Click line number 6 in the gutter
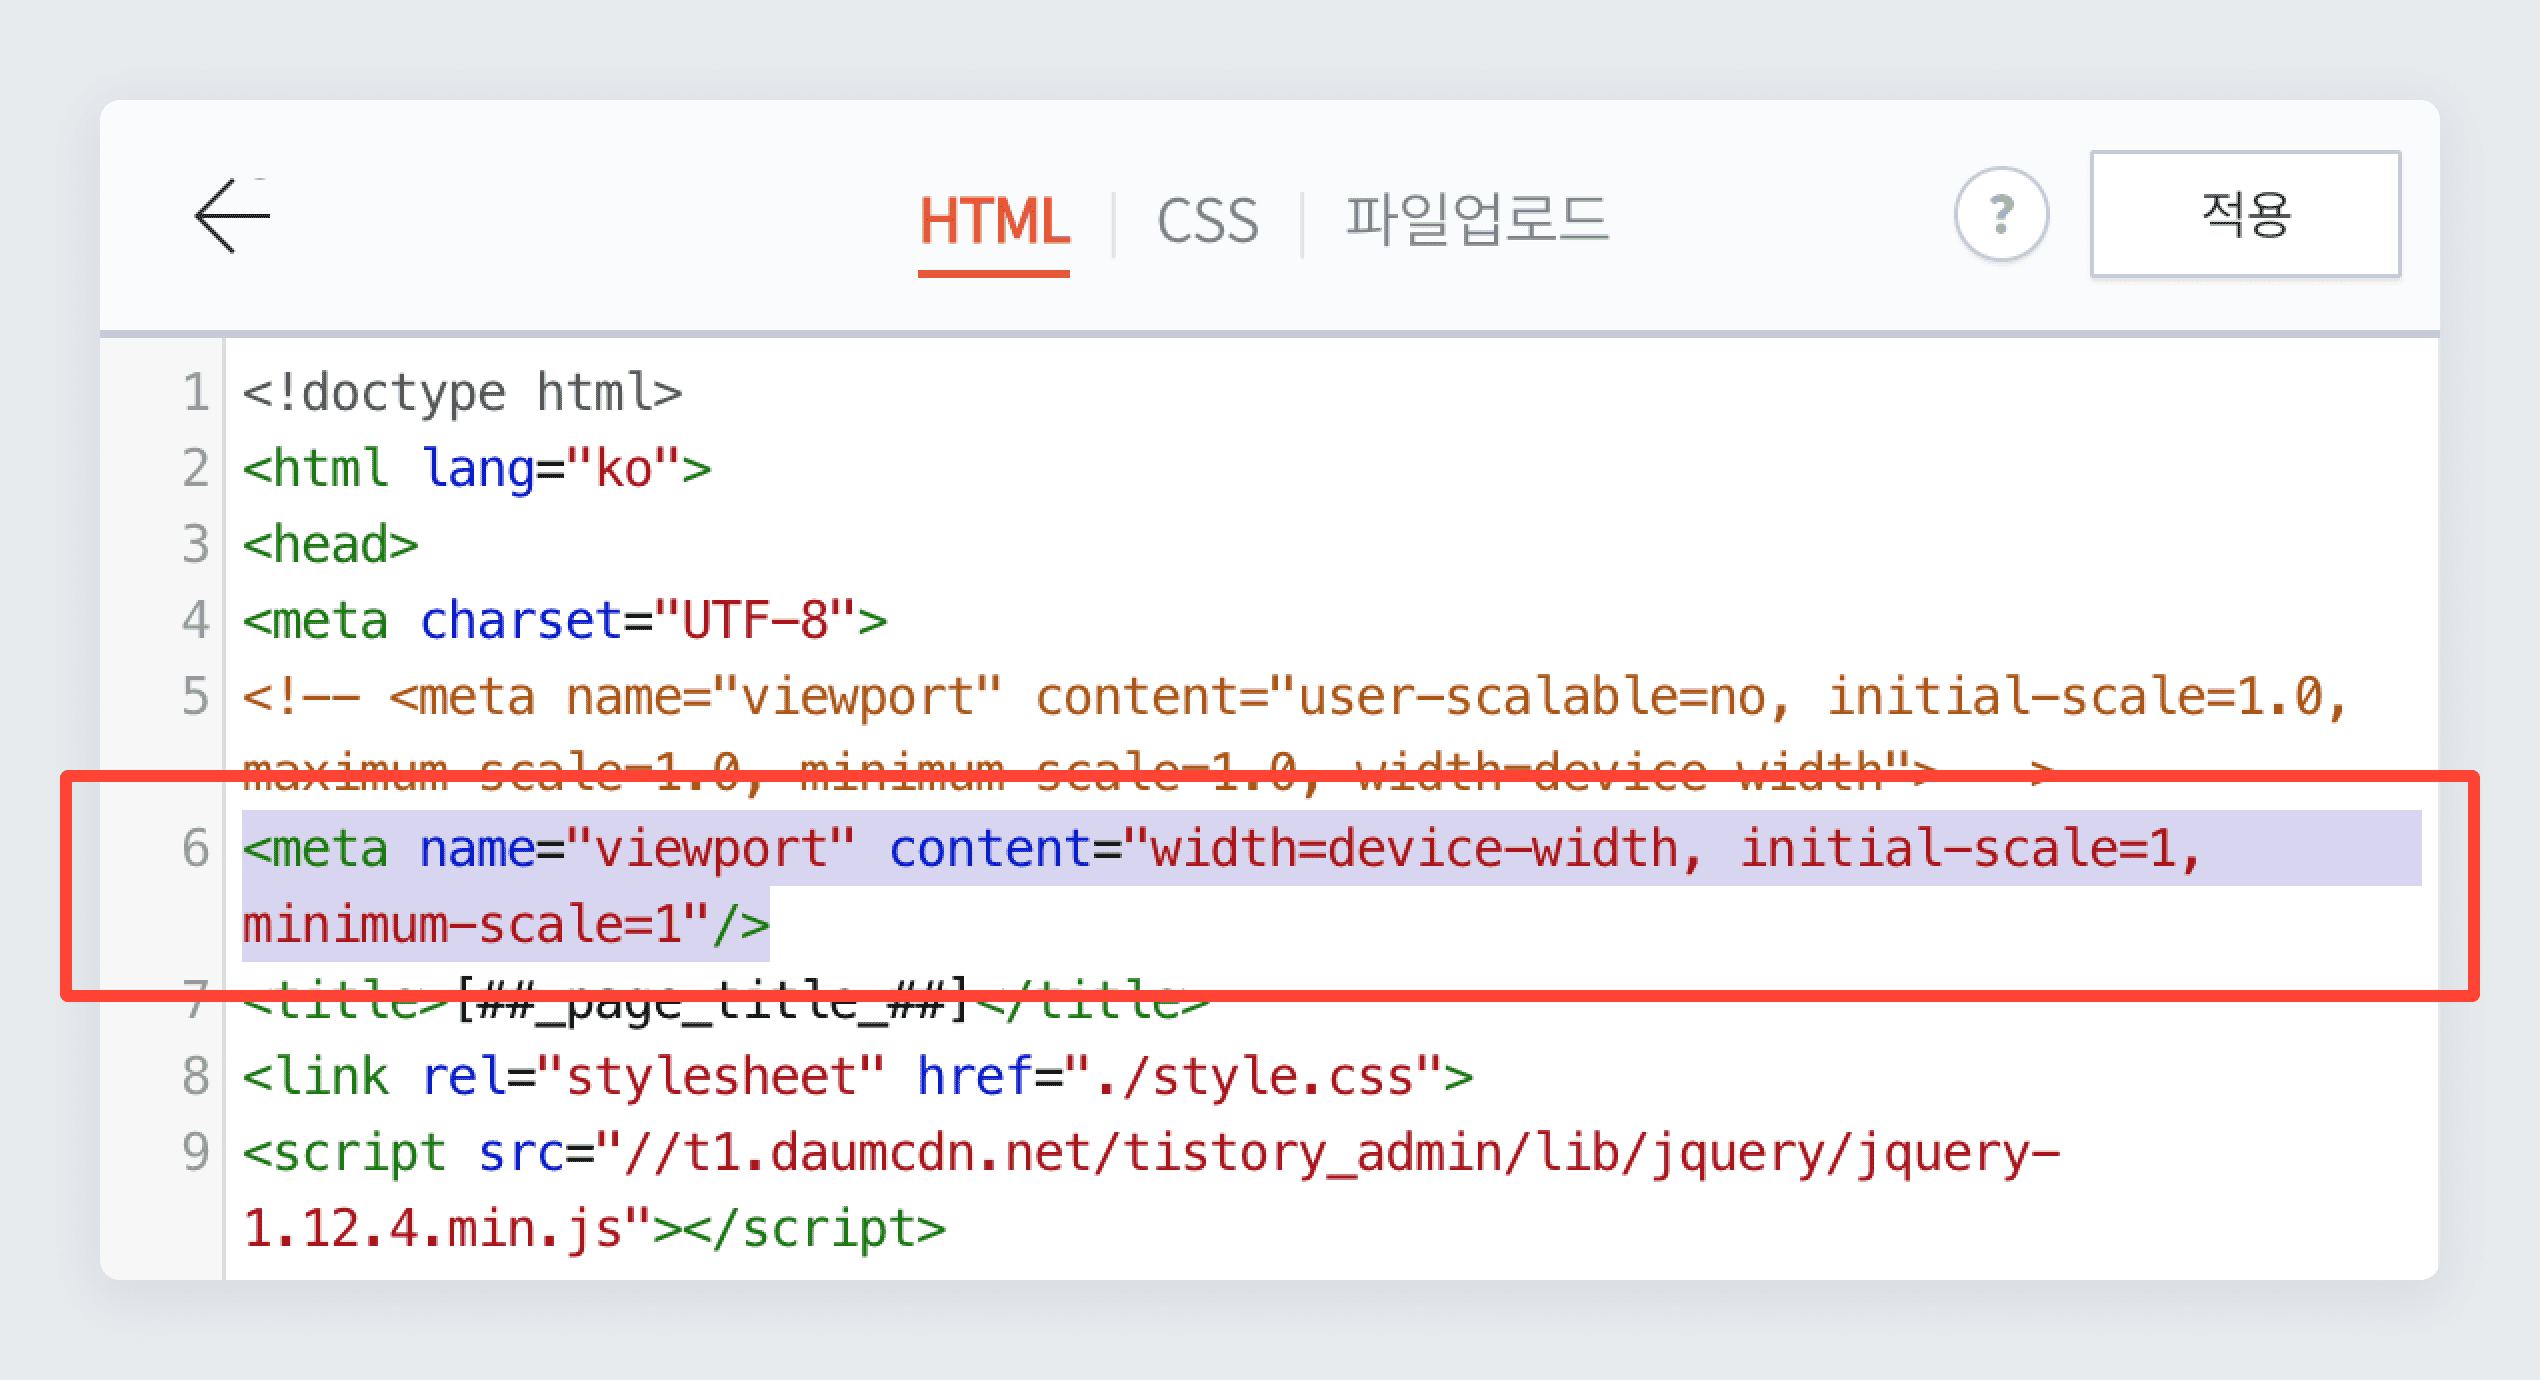The height and width of the screenshot is (1380, 2540). coord(196,848)
